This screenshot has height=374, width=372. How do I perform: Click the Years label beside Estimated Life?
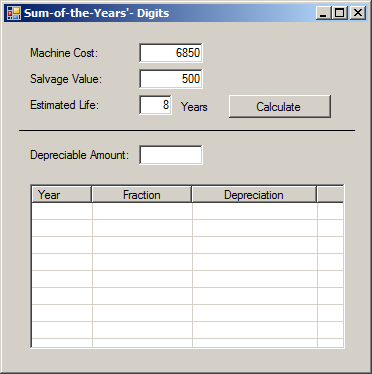pyautogui.click(x=194, y=107)
